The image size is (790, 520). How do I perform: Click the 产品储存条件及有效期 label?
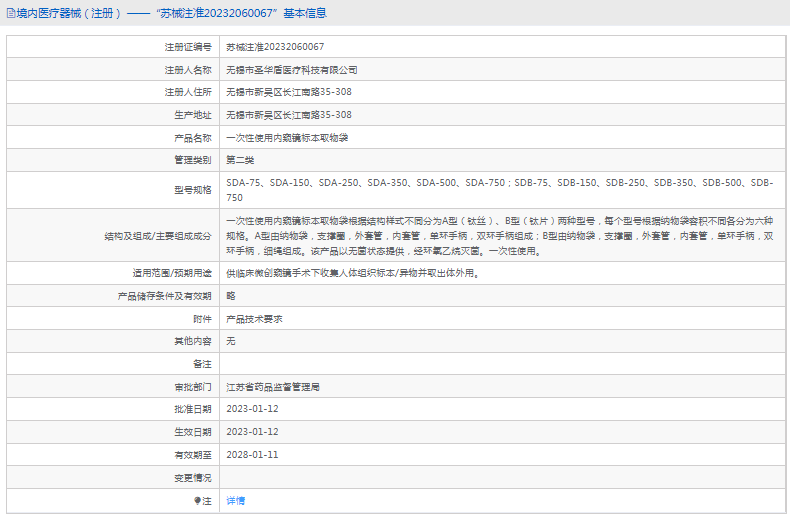click(x=165, y=296)
